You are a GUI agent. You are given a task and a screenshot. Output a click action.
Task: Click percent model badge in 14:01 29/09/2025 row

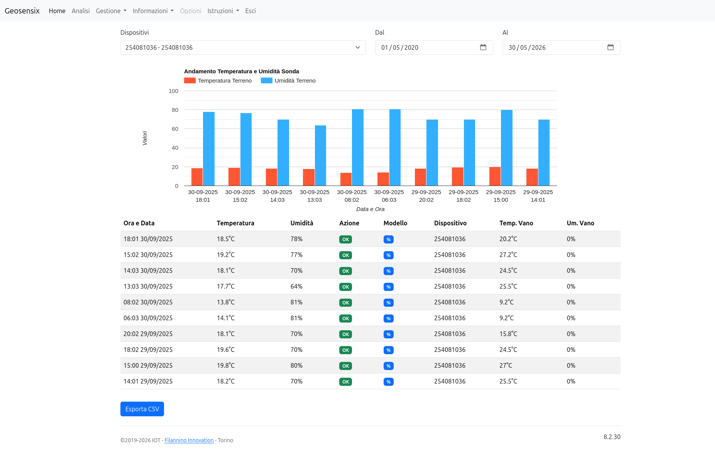point(389,382)
